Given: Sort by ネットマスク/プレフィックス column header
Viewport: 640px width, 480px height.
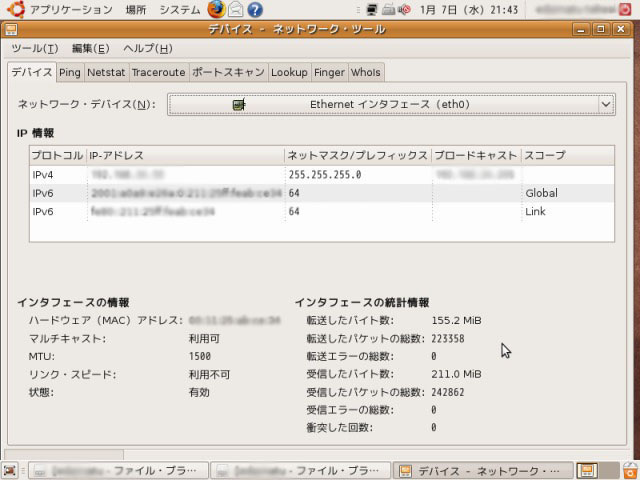Looking at the screenshot, I should point(358,156).
